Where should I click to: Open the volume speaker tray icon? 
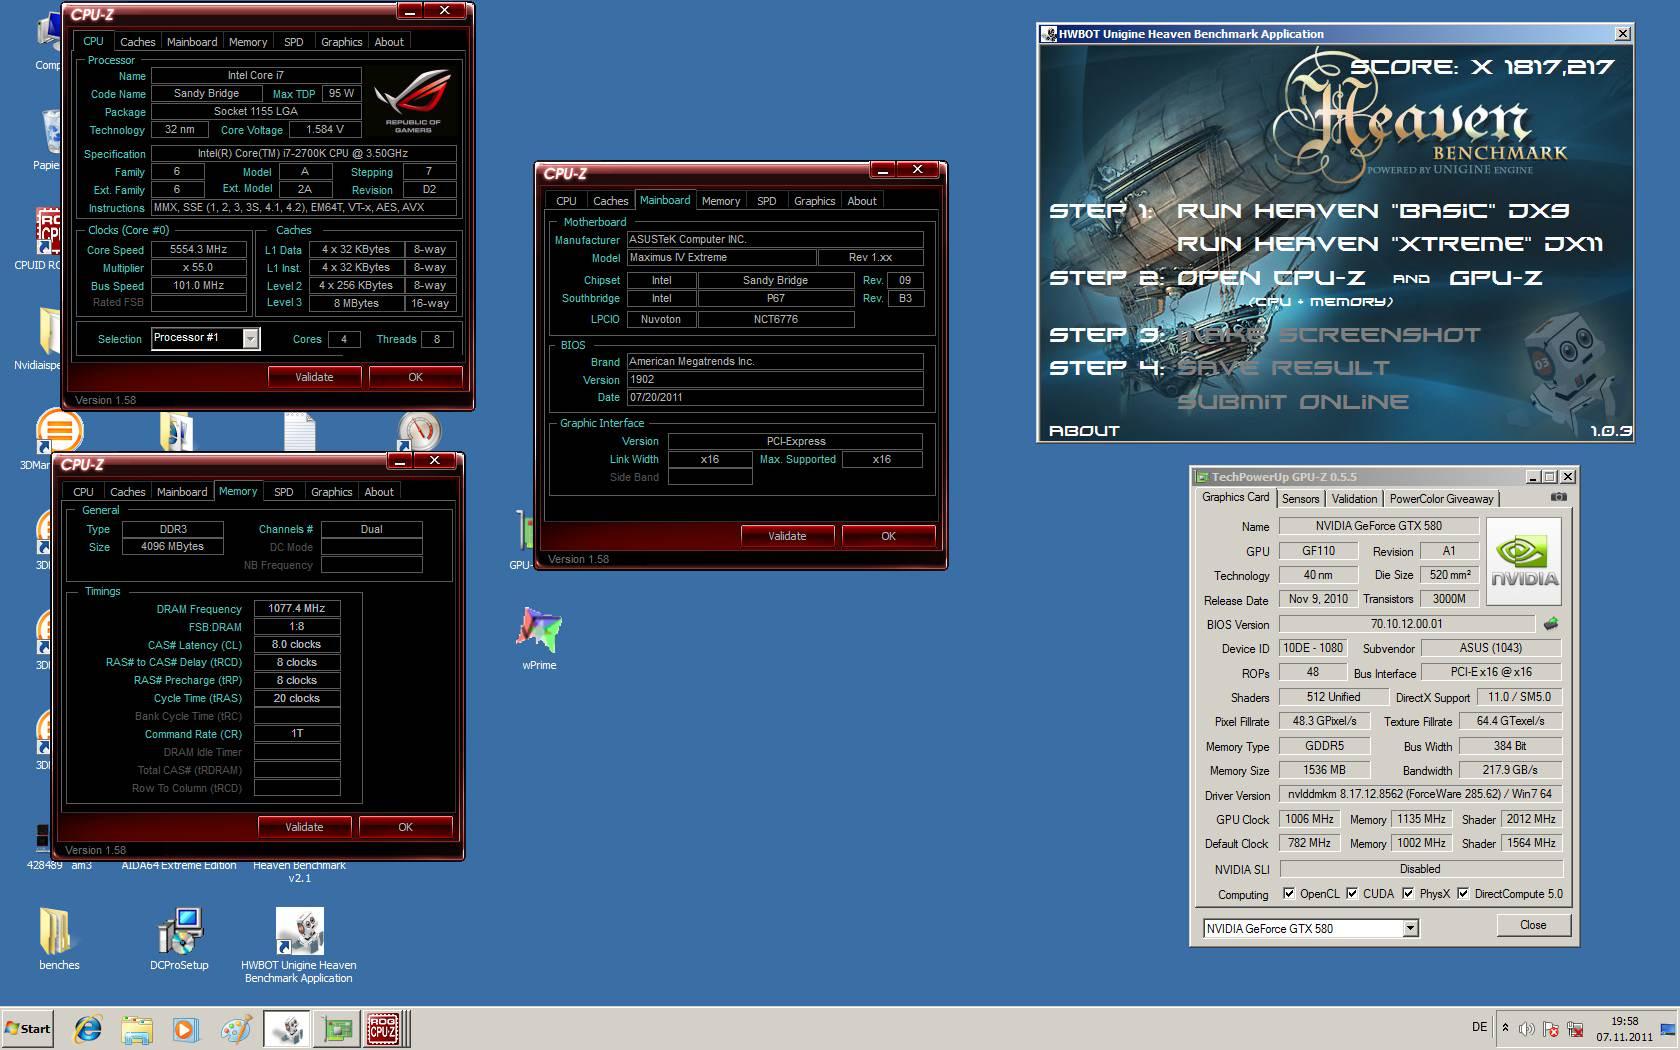point(1526,1029)
